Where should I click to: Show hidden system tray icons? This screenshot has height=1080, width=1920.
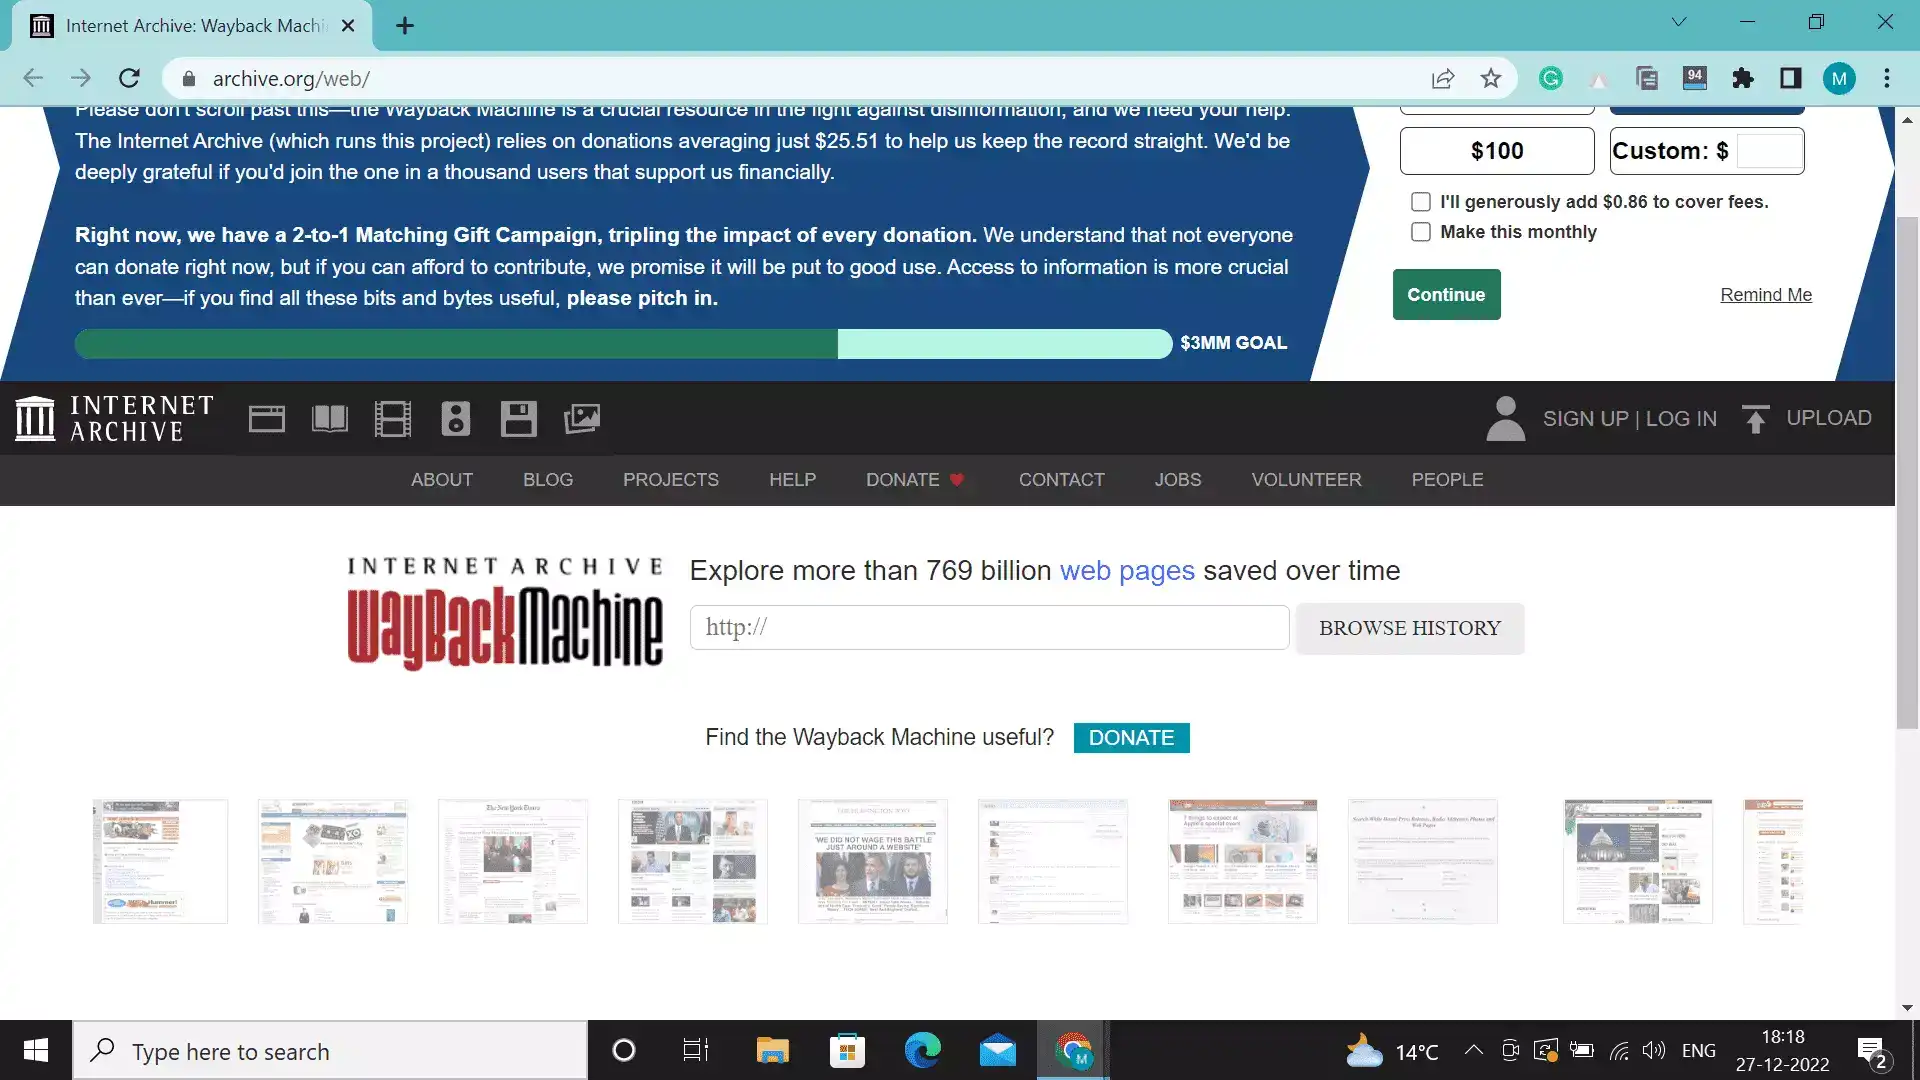1474,1051
